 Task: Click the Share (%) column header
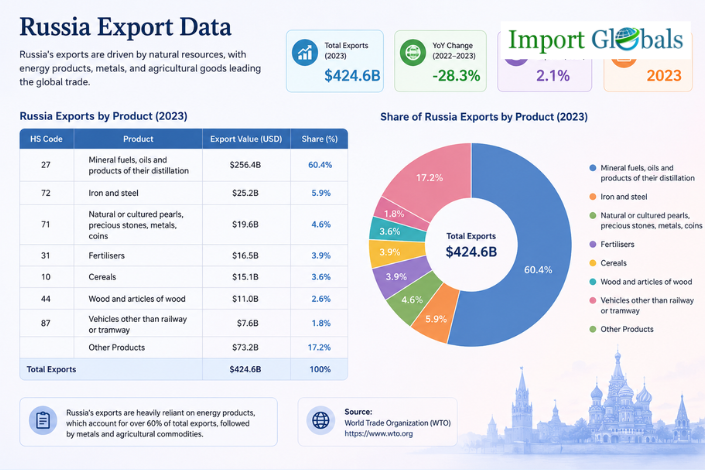tap(319, 139)
